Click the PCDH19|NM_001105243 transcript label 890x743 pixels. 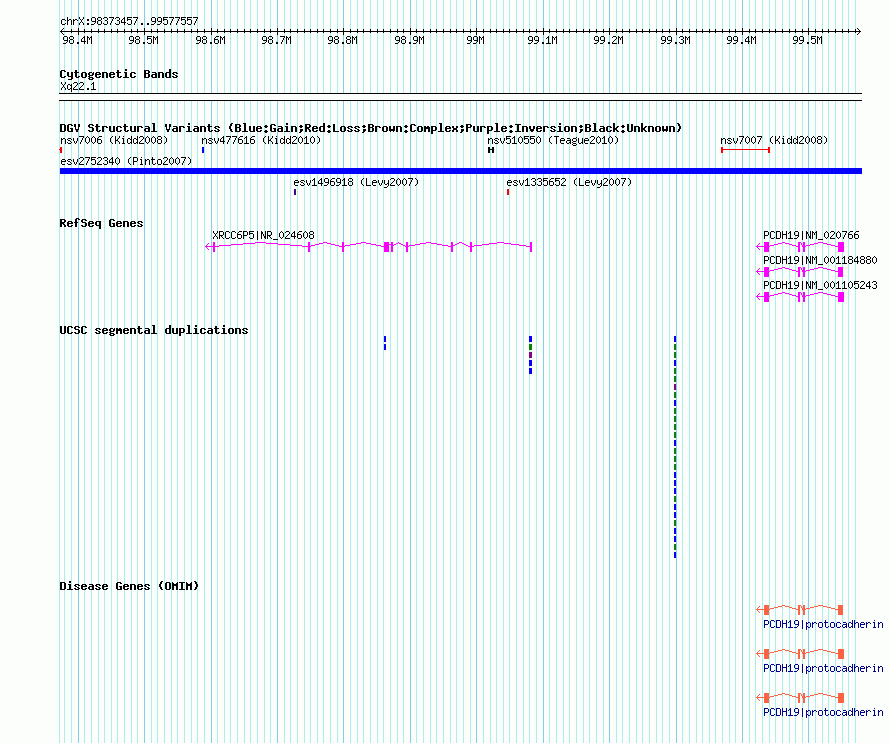click(x=820, y=285)
